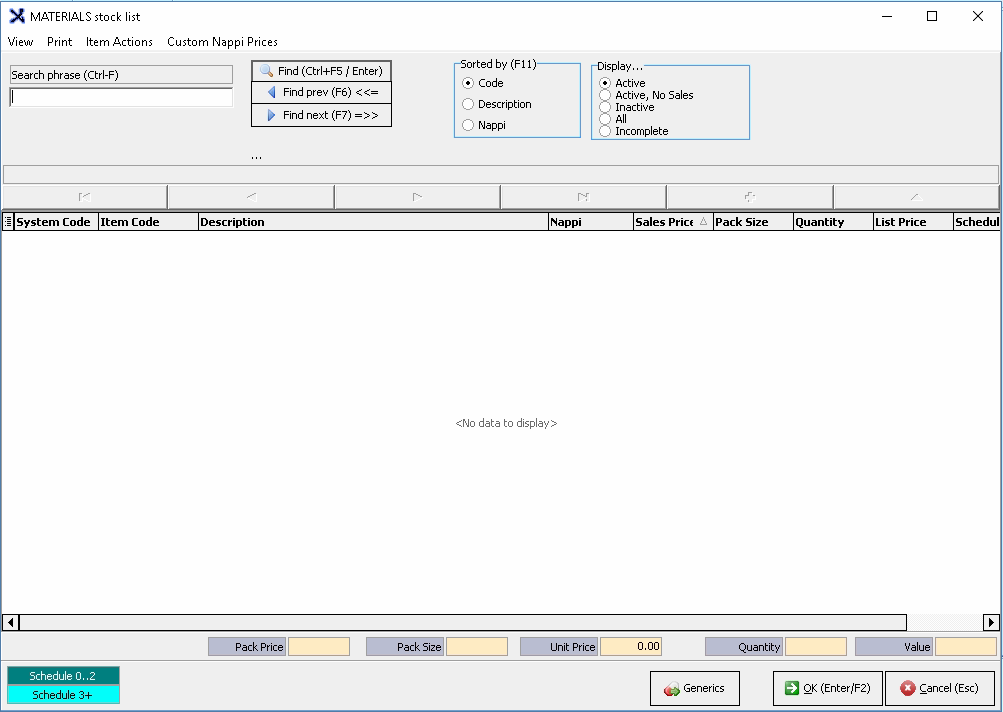Open the Custom Nappi Prices menu
The height and width of the screenshot is (712, 1003).
[x=222, y=42]
